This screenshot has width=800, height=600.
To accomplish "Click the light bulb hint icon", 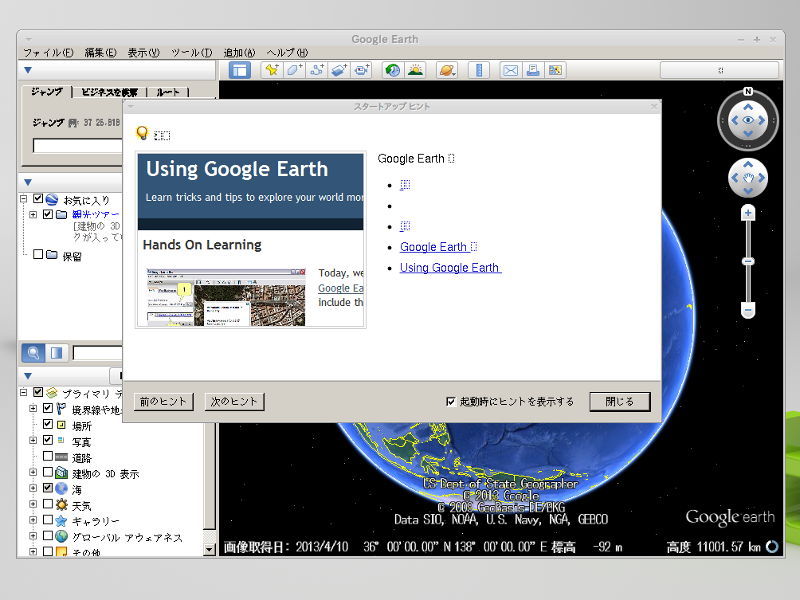I will [142, 133].
